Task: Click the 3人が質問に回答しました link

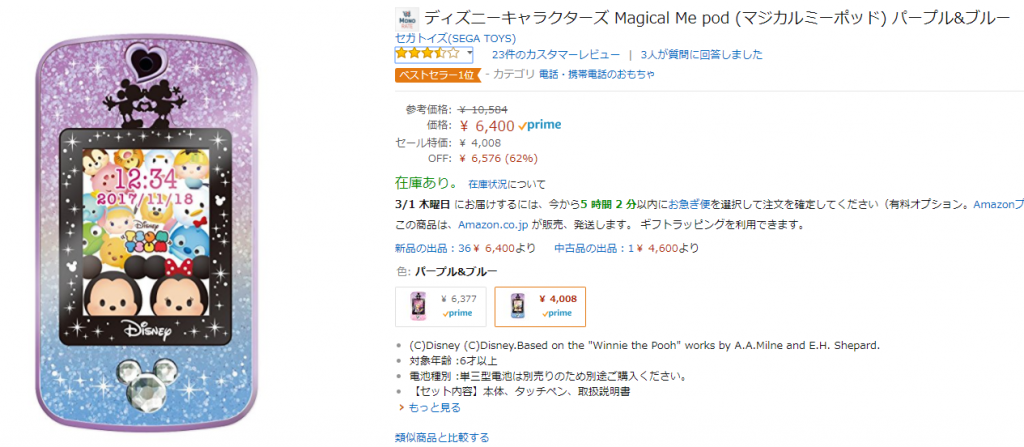Action: click(x=689, y=54)
